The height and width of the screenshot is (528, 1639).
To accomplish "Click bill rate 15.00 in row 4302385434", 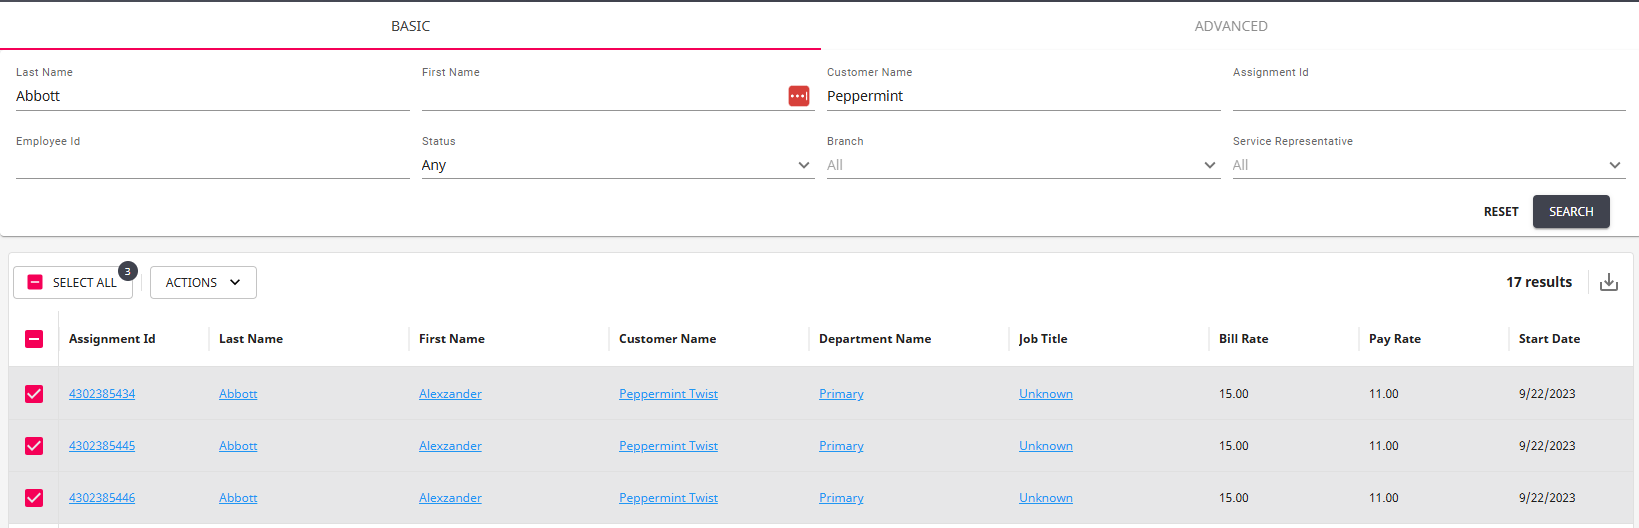I will coord(1234,394).
